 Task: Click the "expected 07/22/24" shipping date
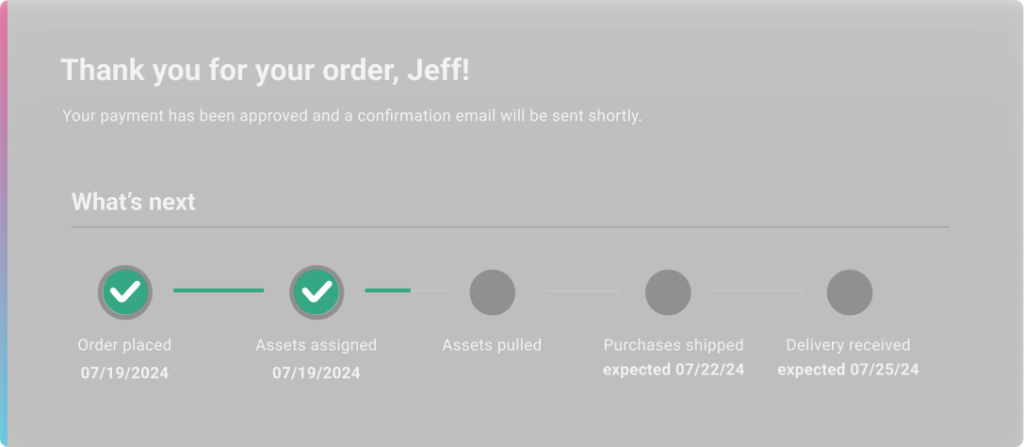coord(673,370)
